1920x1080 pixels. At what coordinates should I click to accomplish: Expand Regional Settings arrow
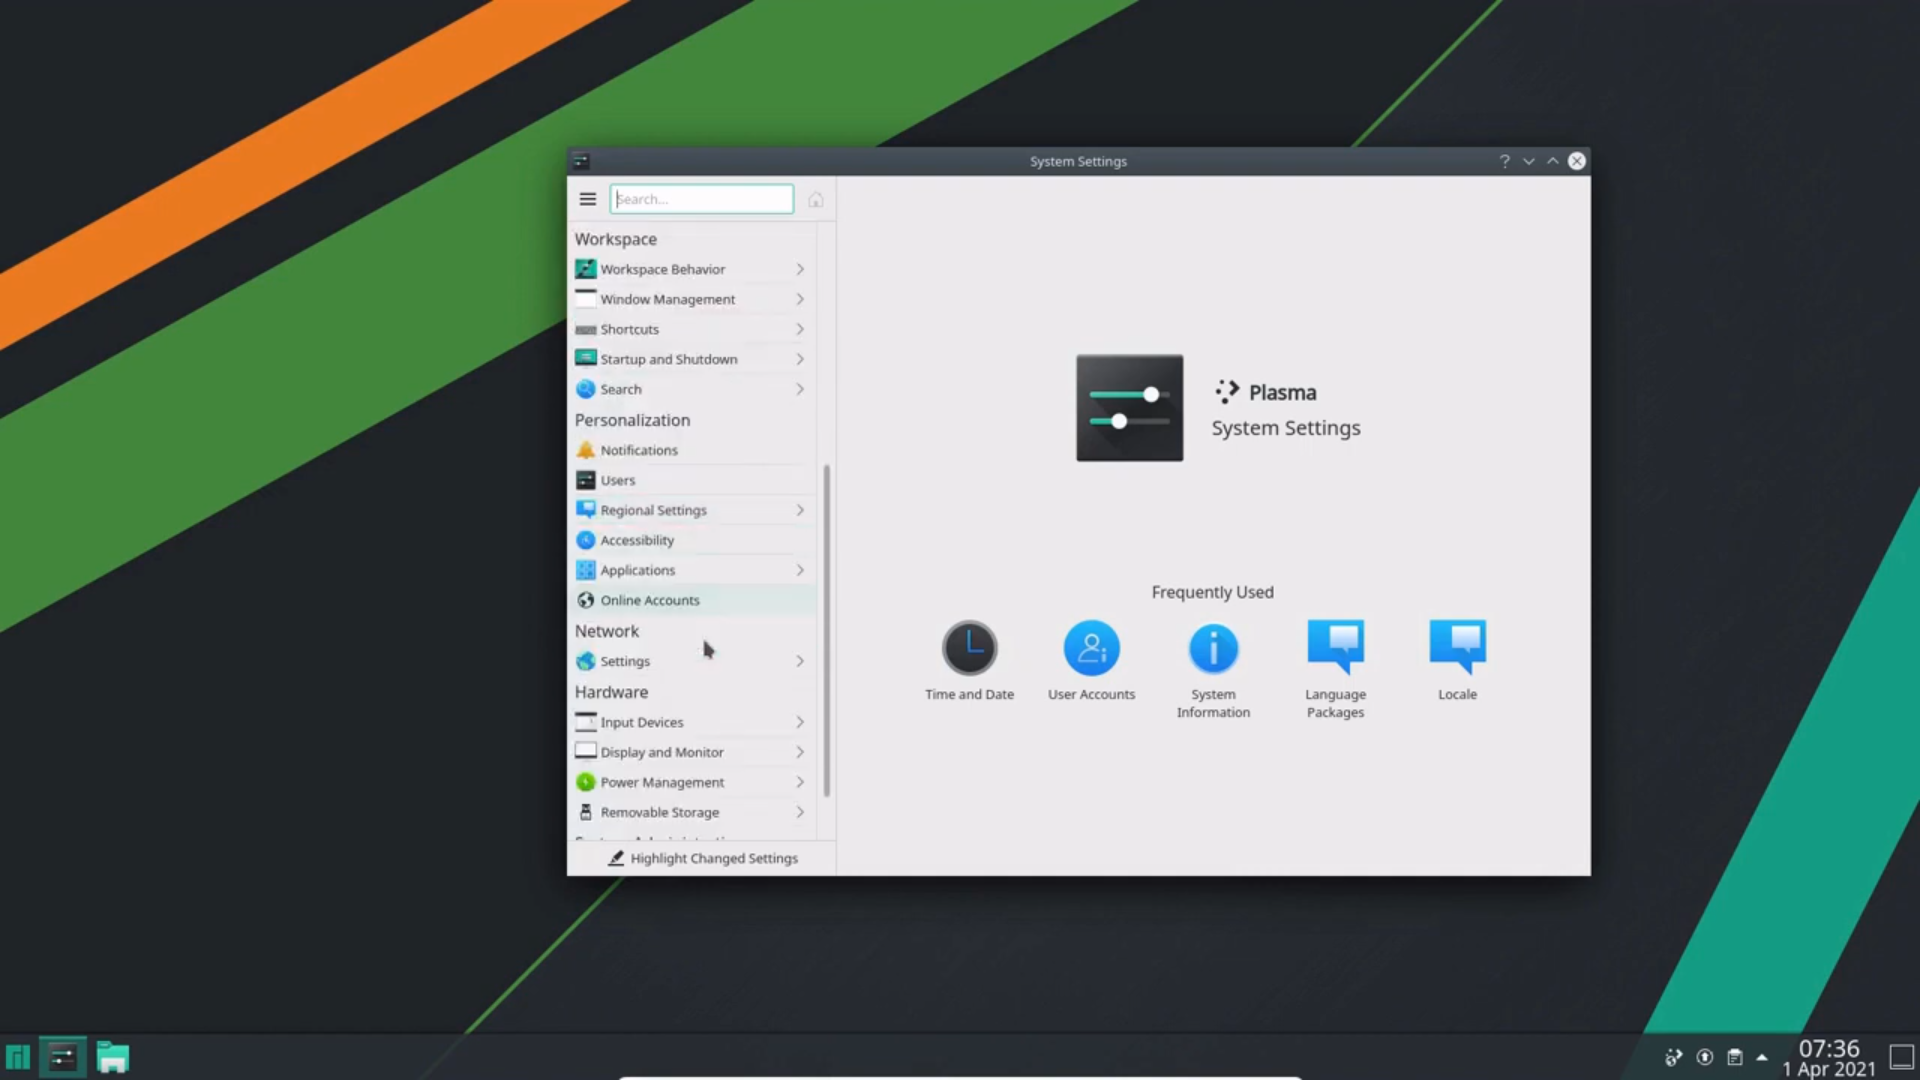point(800,510)
